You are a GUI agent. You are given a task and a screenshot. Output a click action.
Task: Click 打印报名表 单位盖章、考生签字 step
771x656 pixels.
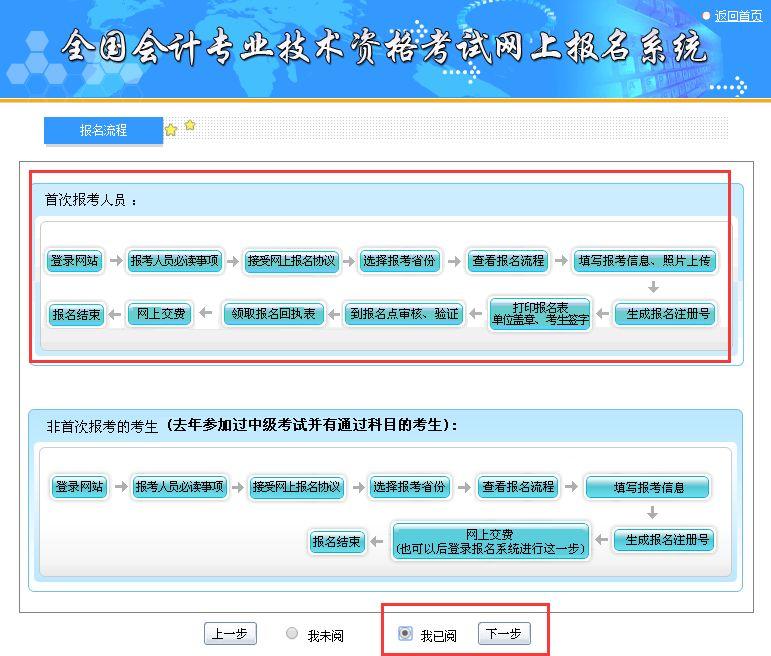point(540,314)
